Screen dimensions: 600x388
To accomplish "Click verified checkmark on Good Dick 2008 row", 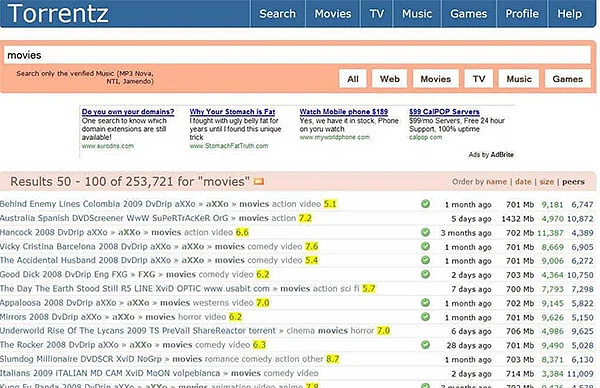I will click(425, 274).
